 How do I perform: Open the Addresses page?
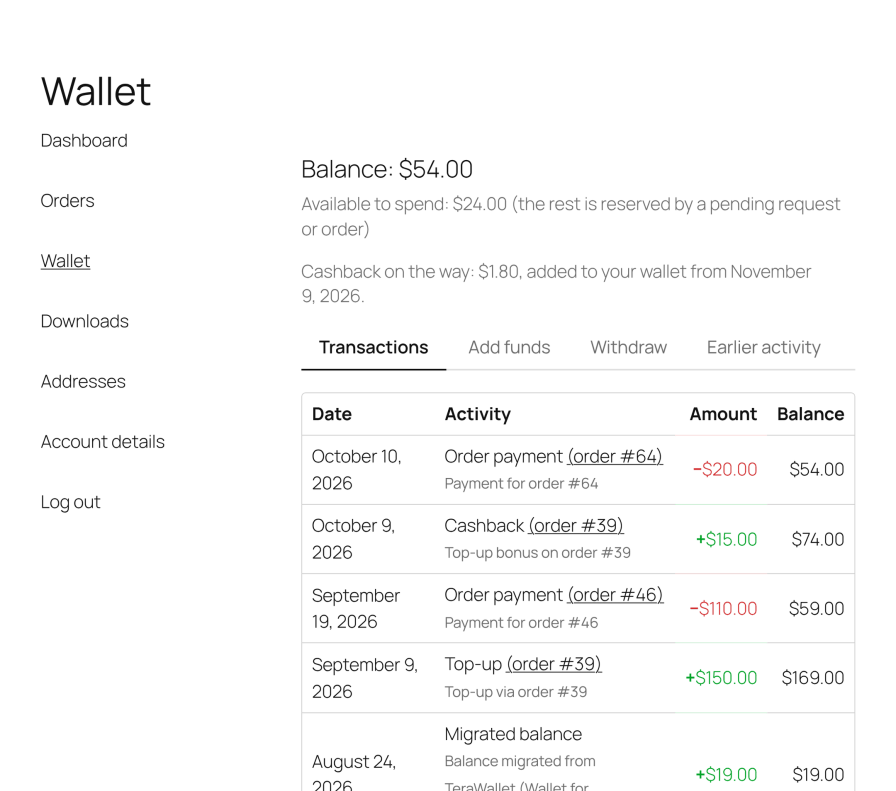click(x=83, y=381)
